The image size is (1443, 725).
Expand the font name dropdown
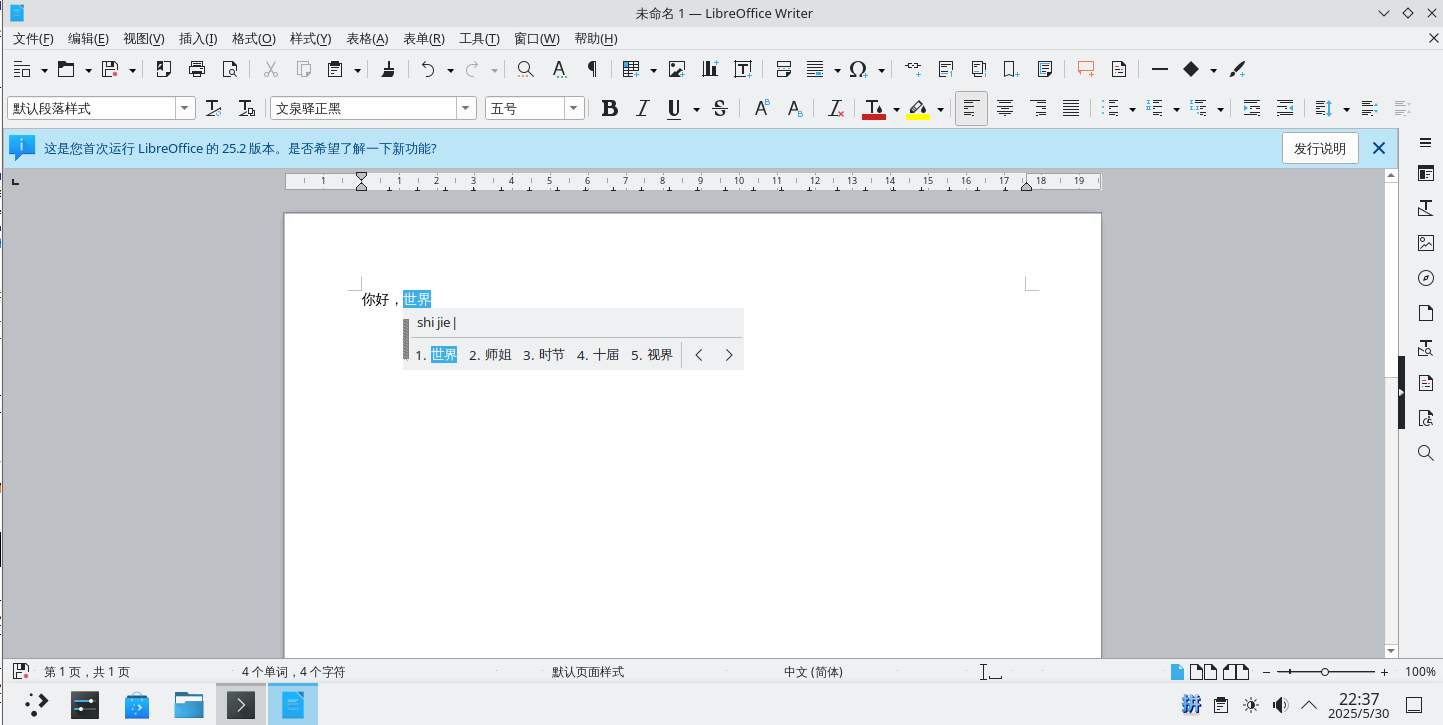point(466,108)
